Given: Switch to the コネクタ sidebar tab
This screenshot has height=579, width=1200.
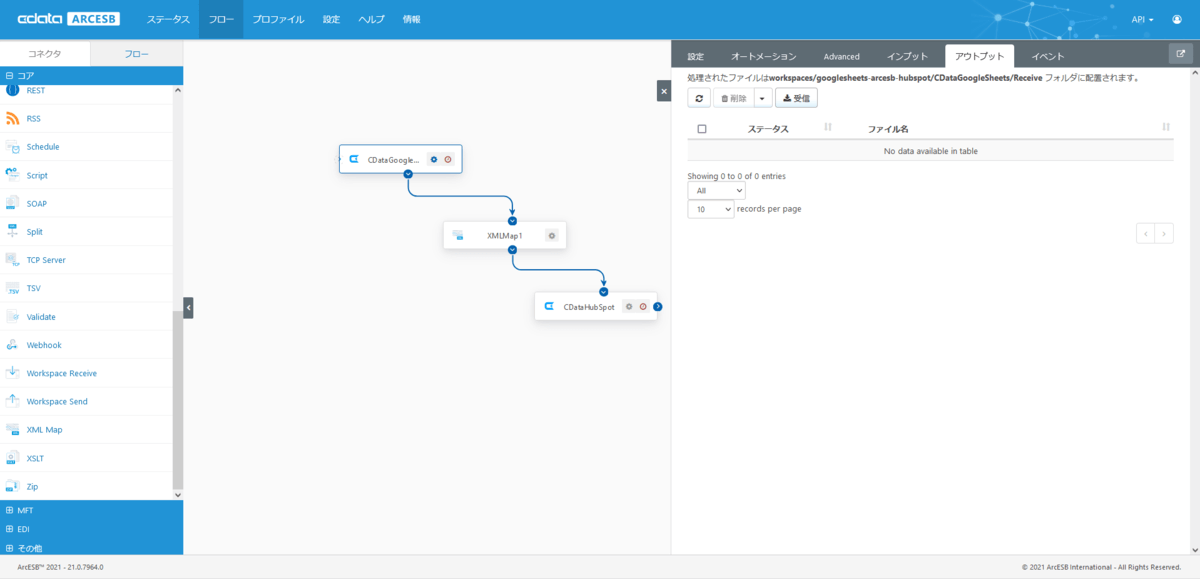Looking at the screenshot, I should pyautogui.click(x=45, y=54).
